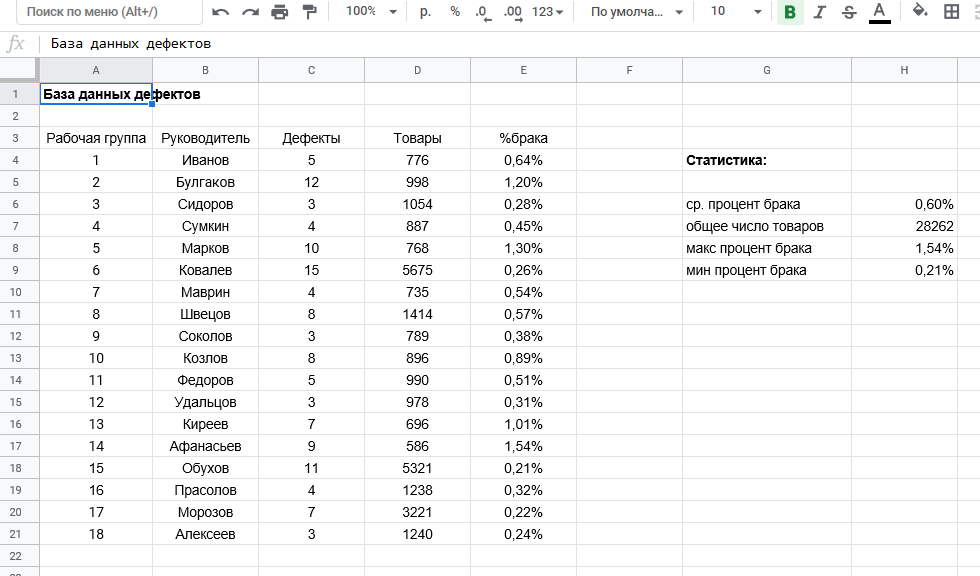Open the 100% zoom dropdown
The width and height of the screenshot is (980, 576).
pyautogui.click(x=372, y=12)
